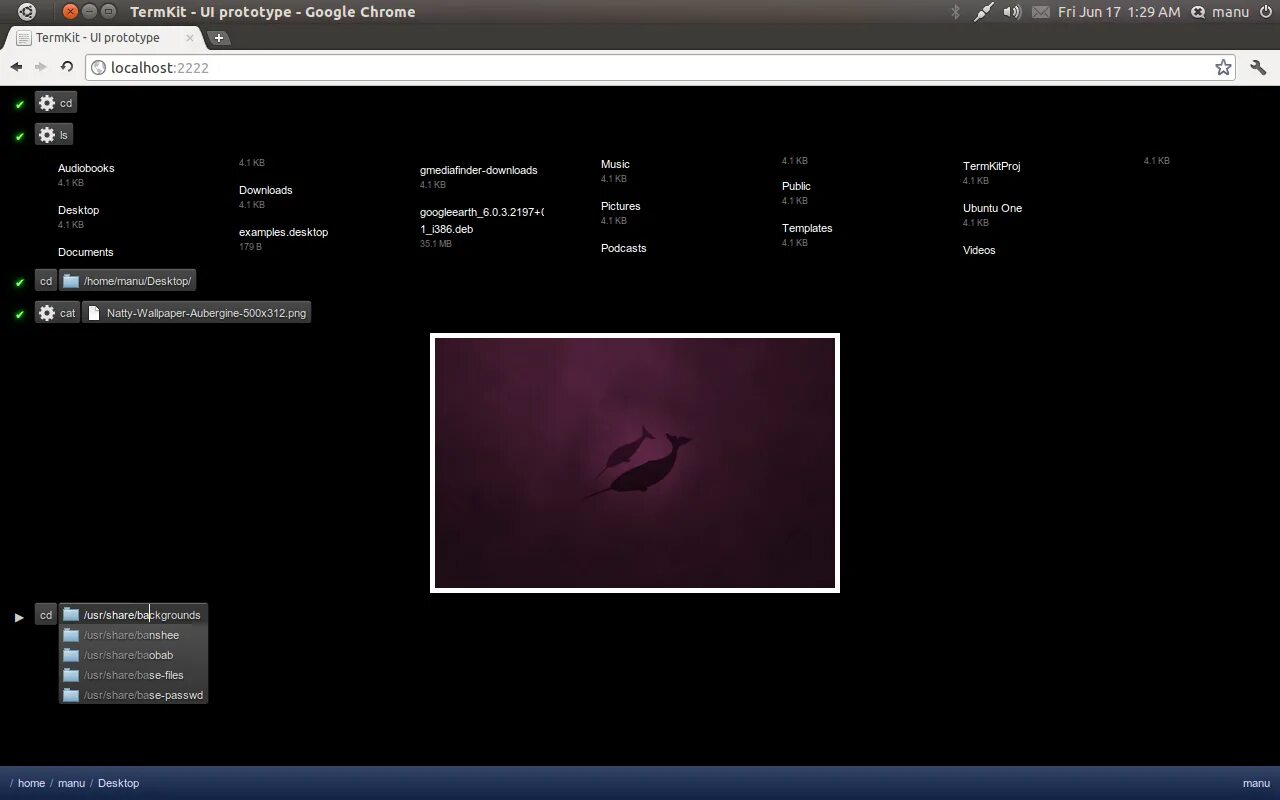Click the /usr/share/backgrounds path input

point(133,615)
